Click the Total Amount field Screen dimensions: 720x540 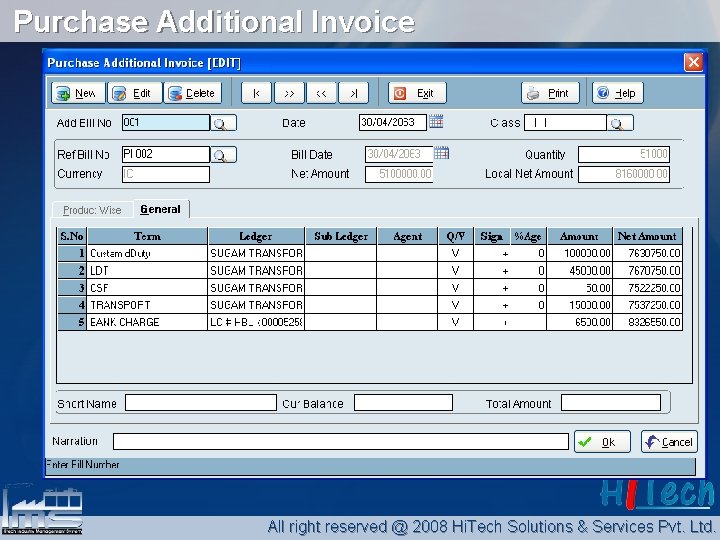tap(611, 403)
